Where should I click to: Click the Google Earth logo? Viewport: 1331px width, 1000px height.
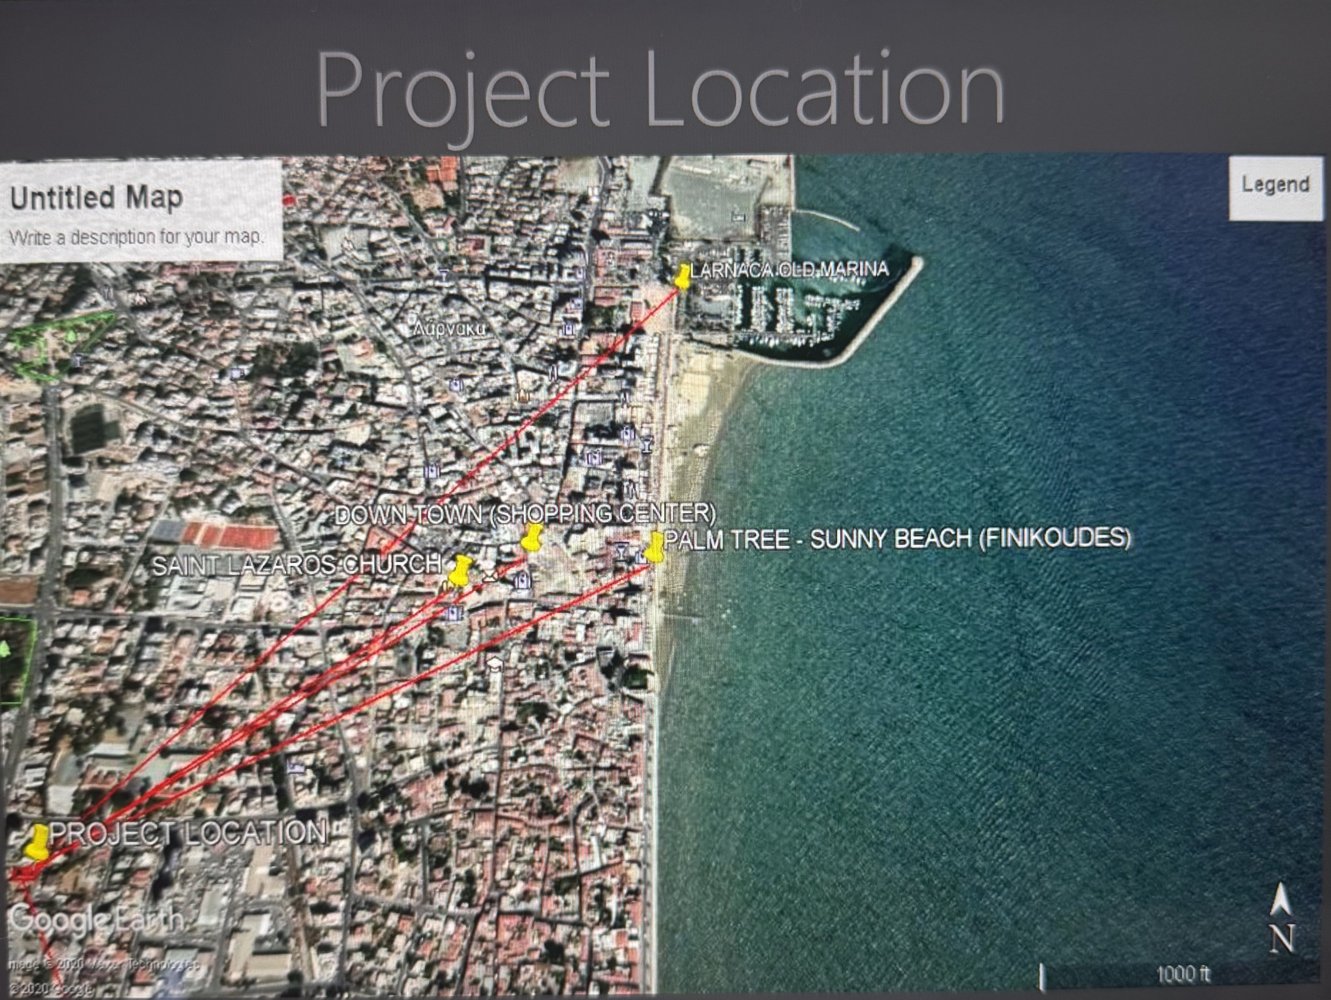pos(96,918)
